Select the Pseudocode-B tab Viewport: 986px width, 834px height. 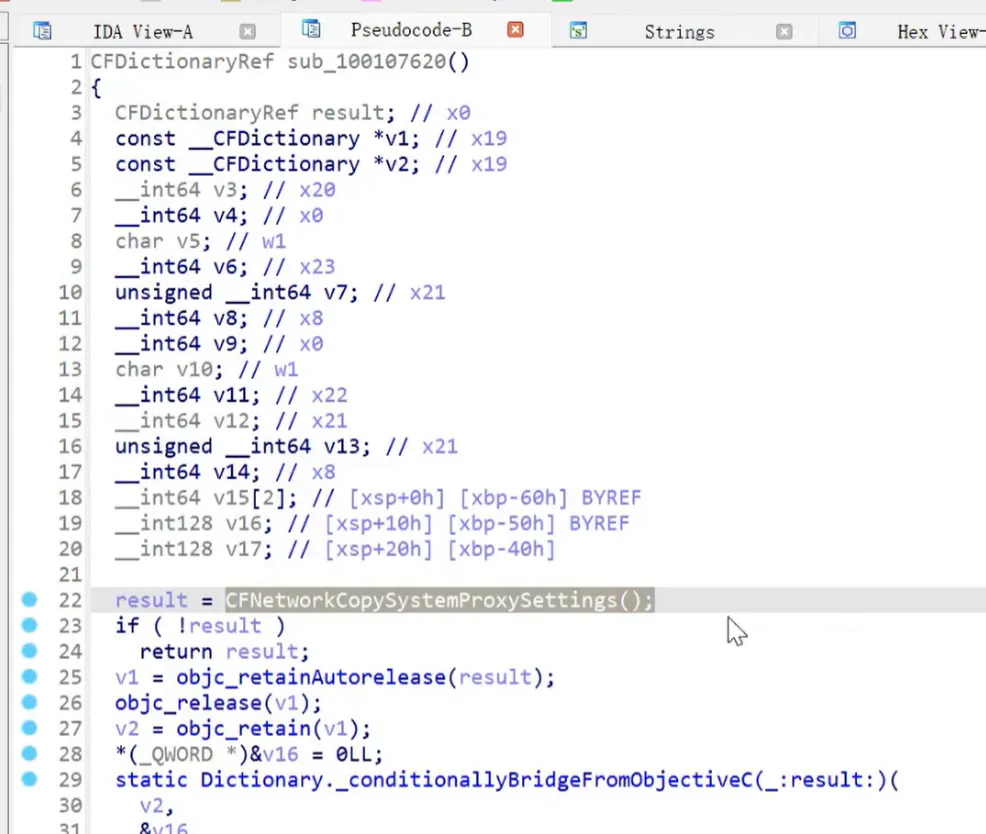pyautogui.click(x=411, y=30)
